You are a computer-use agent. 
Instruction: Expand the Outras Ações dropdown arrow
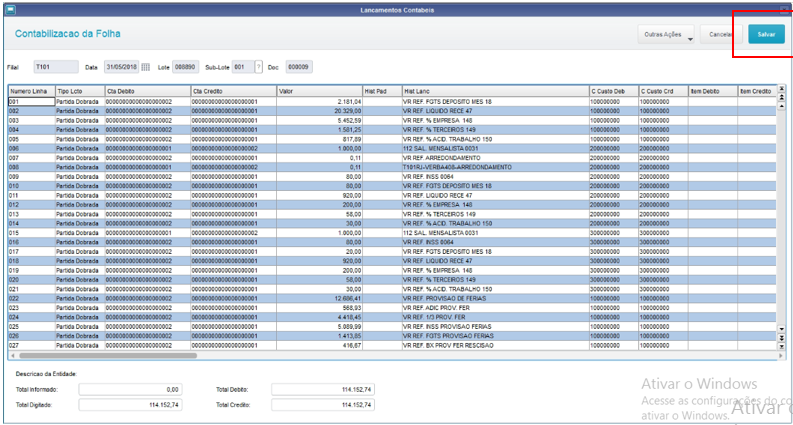click(x=689, y=38)
